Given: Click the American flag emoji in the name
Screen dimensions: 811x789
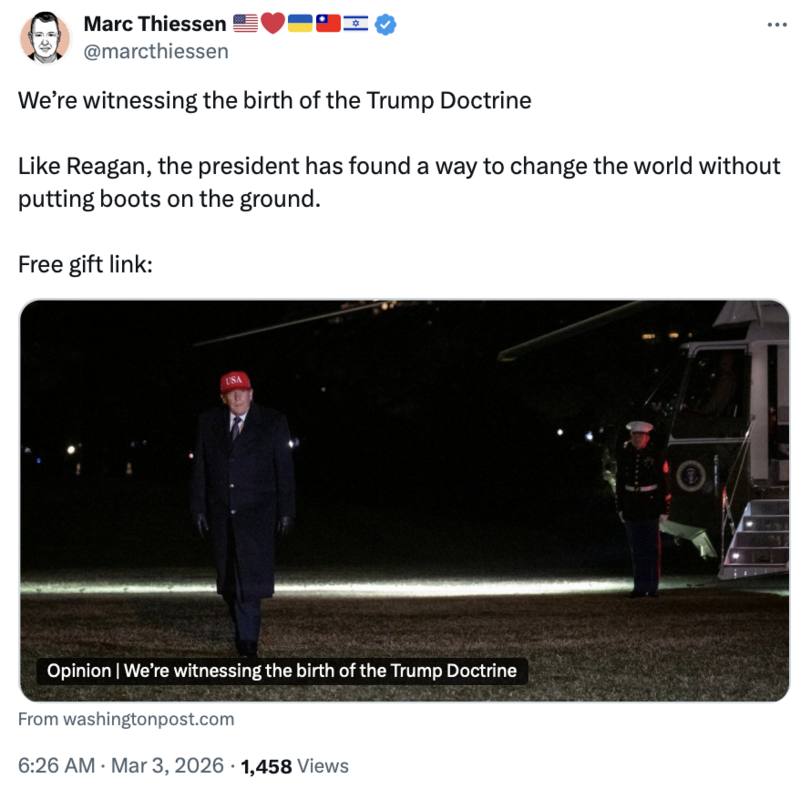Looking at the screenshot, I should [x=245, y=22].
